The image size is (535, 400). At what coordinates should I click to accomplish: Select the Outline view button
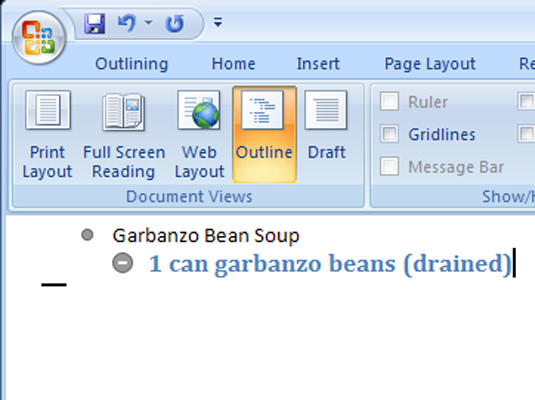click(x=264, y=134)
